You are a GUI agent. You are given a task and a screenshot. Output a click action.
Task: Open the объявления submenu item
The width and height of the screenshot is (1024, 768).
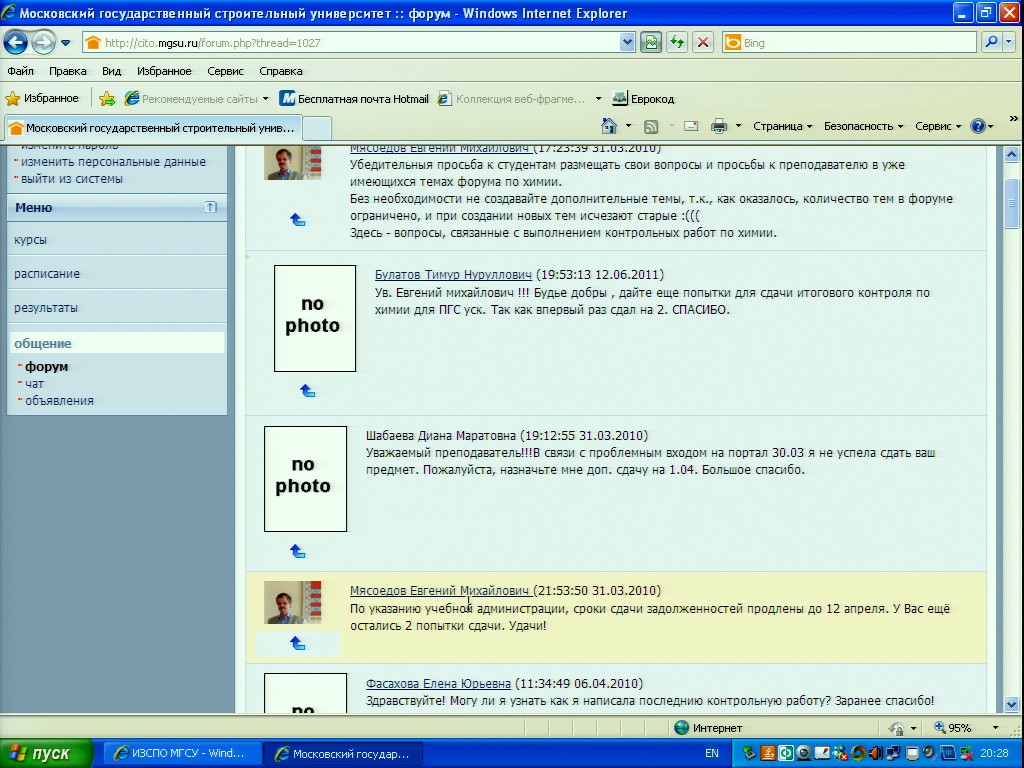tap(59, 401)
